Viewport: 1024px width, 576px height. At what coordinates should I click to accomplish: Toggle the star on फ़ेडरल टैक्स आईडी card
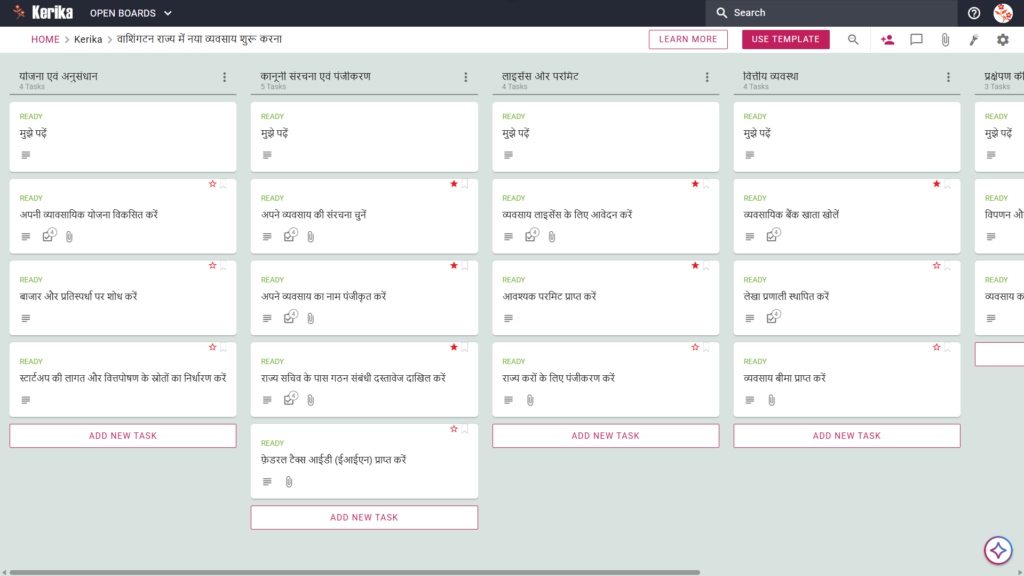[454, 429]
